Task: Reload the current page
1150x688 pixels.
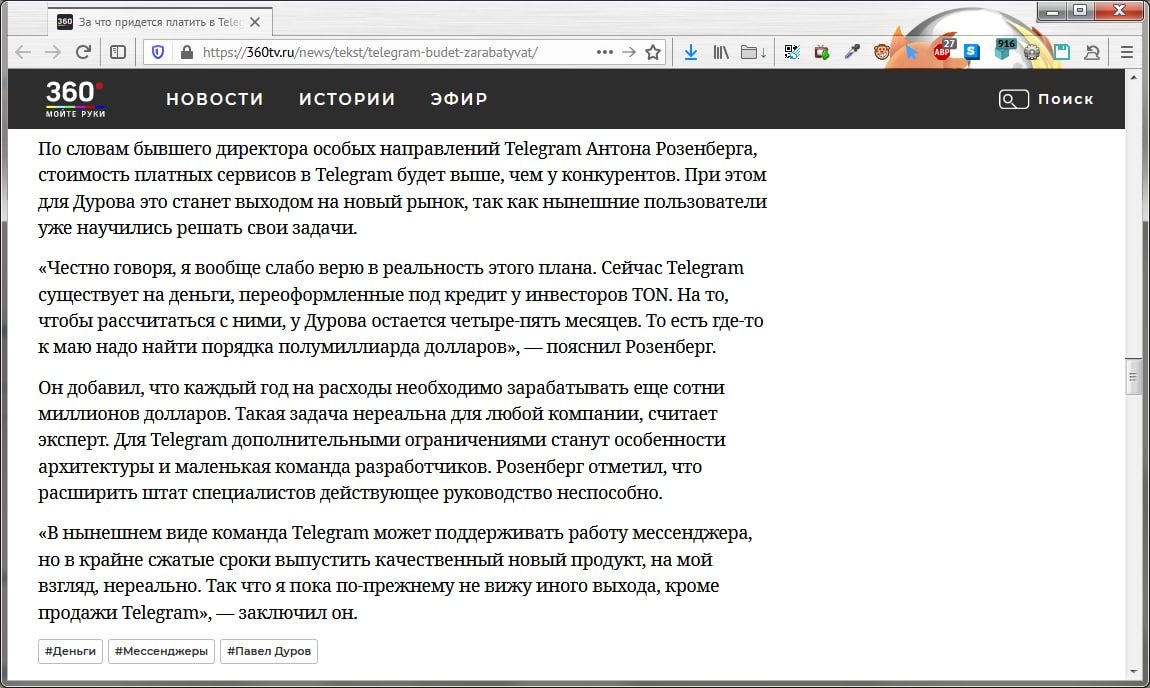Action: [x=84, y=52]
